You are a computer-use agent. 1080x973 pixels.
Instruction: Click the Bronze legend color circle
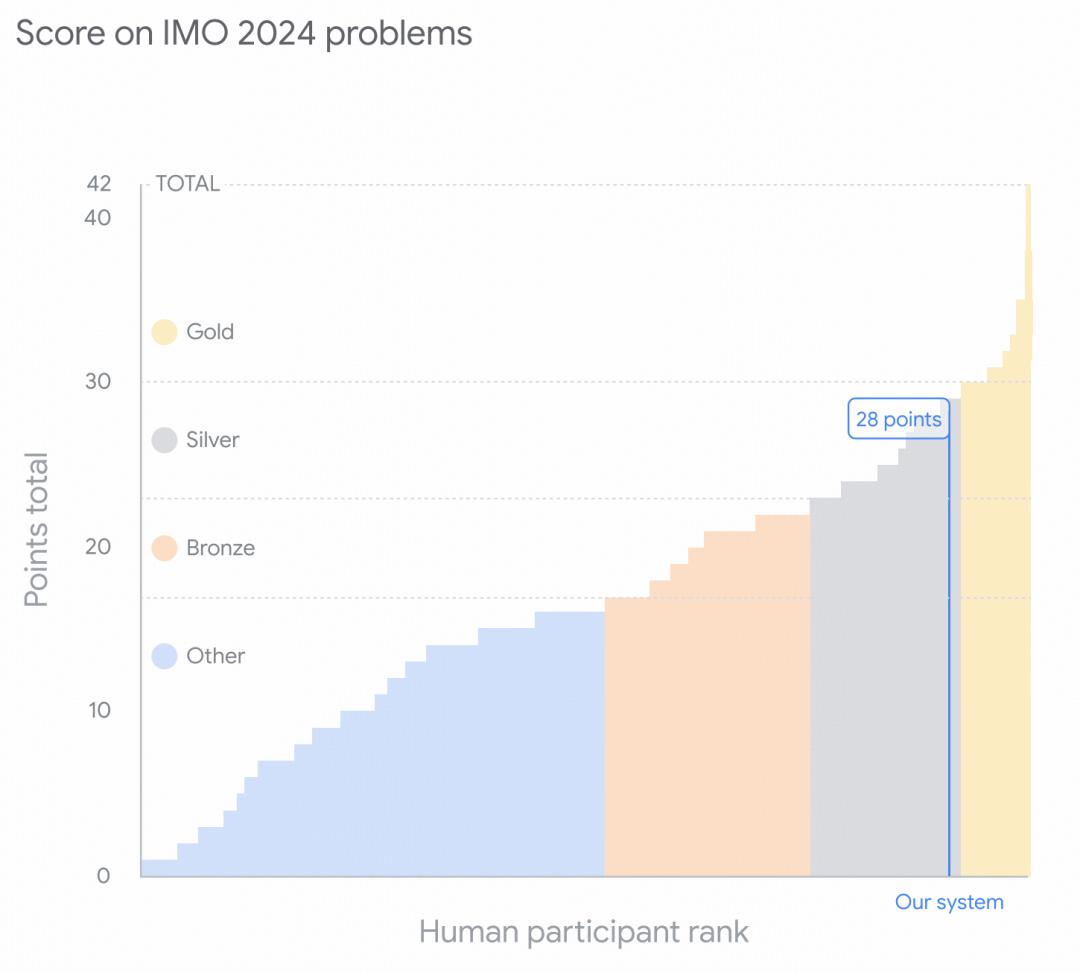point(164,548)
